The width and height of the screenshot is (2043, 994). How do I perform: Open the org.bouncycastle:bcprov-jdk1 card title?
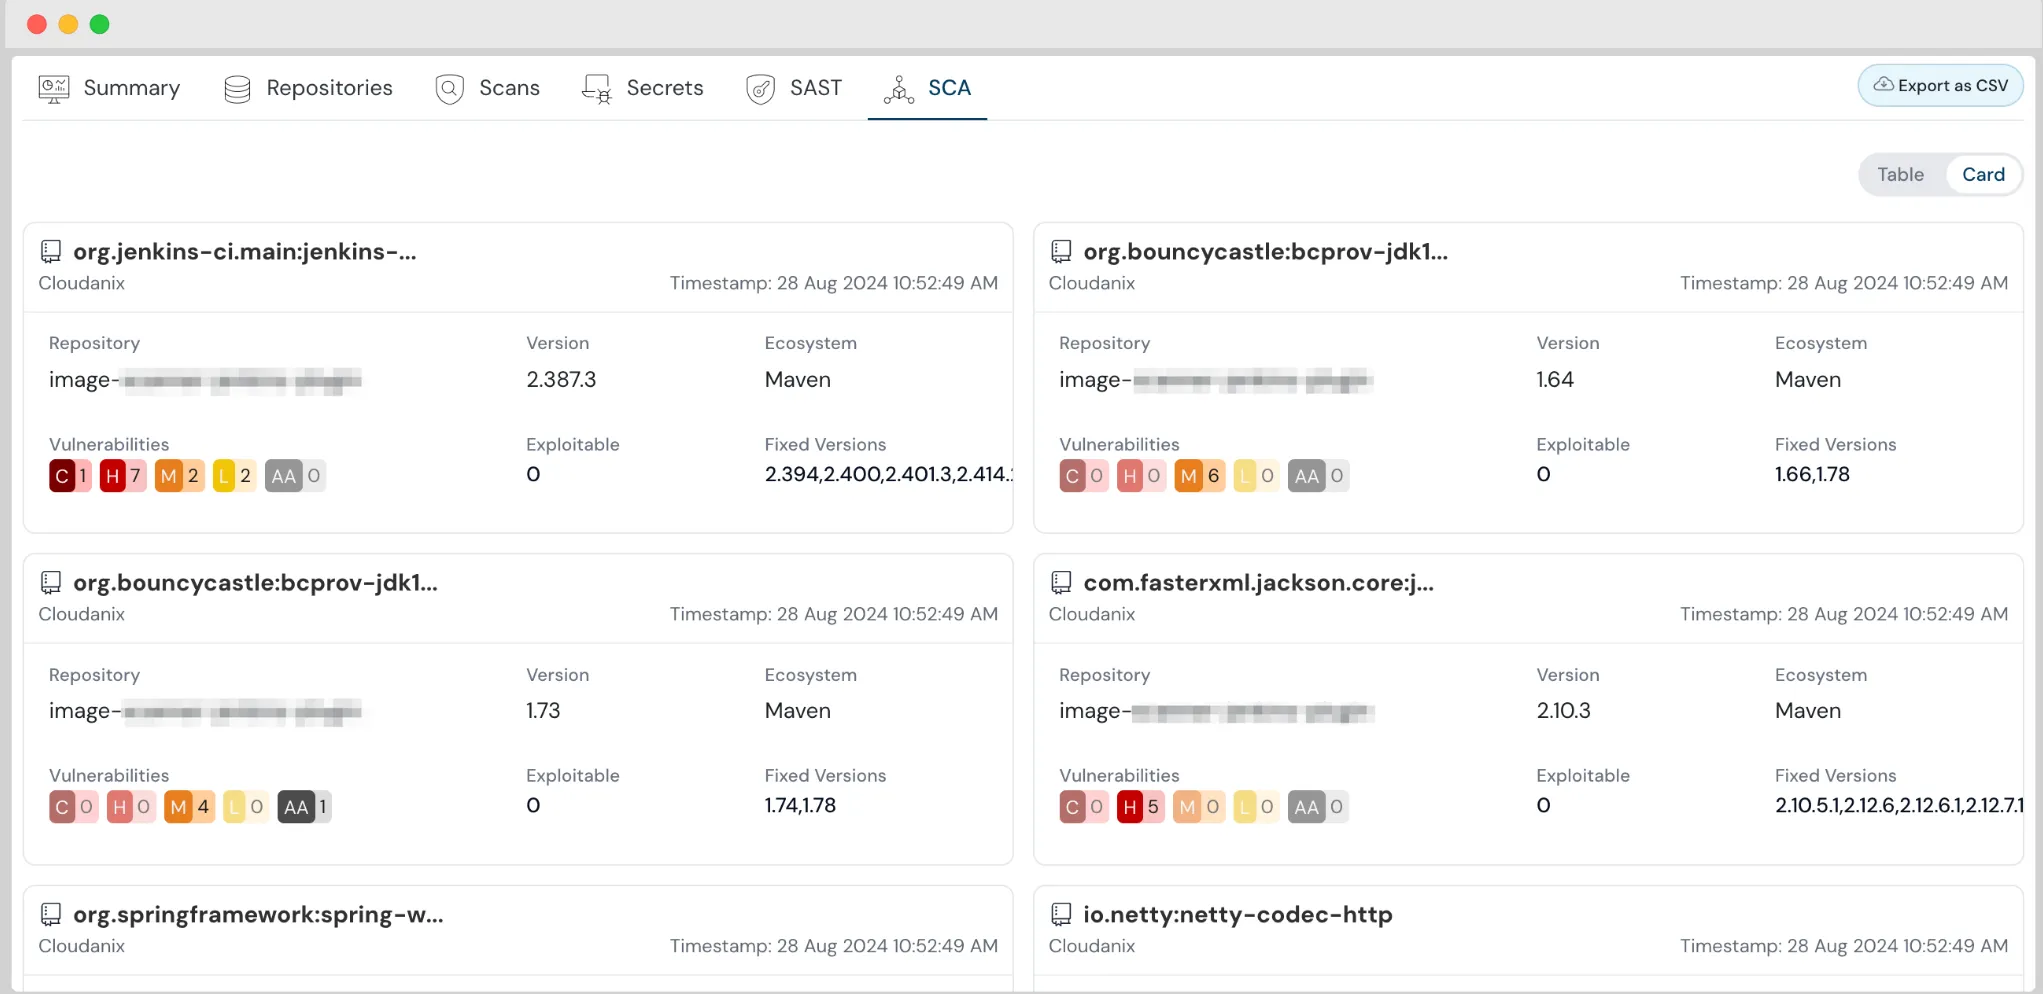coord(1265,251)
